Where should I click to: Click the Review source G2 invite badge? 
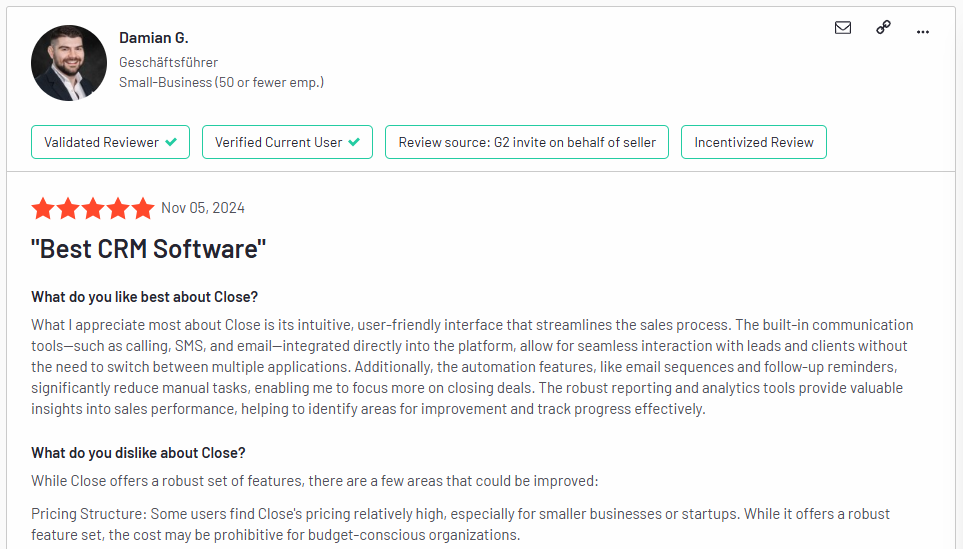(x=527, y=142)
